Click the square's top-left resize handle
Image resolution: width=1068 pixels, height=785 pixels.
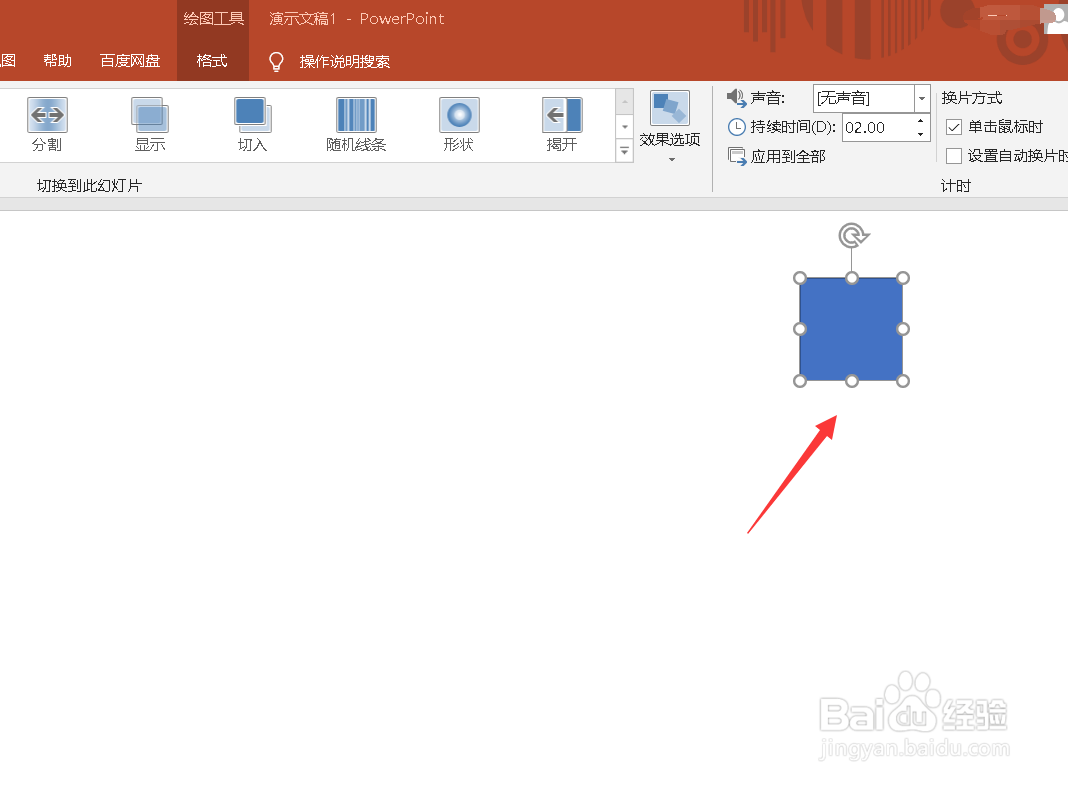tap(800, 278)
